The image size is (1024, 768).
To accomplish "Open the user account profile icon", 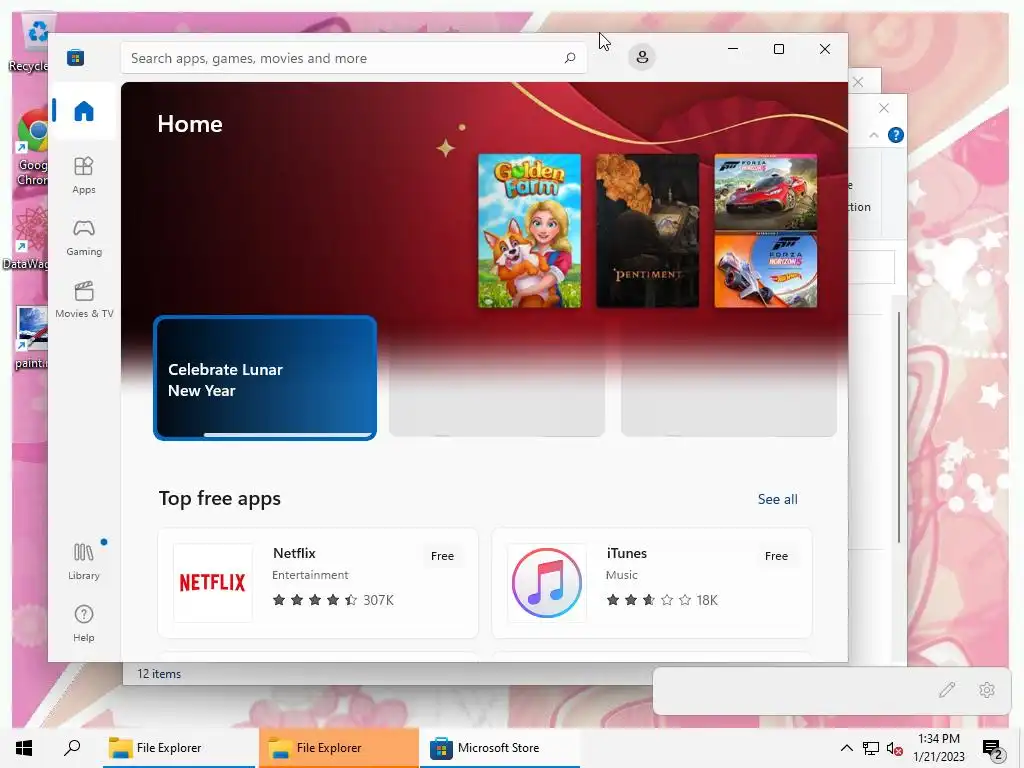I will pyautogui.click(x=642, y=57).
